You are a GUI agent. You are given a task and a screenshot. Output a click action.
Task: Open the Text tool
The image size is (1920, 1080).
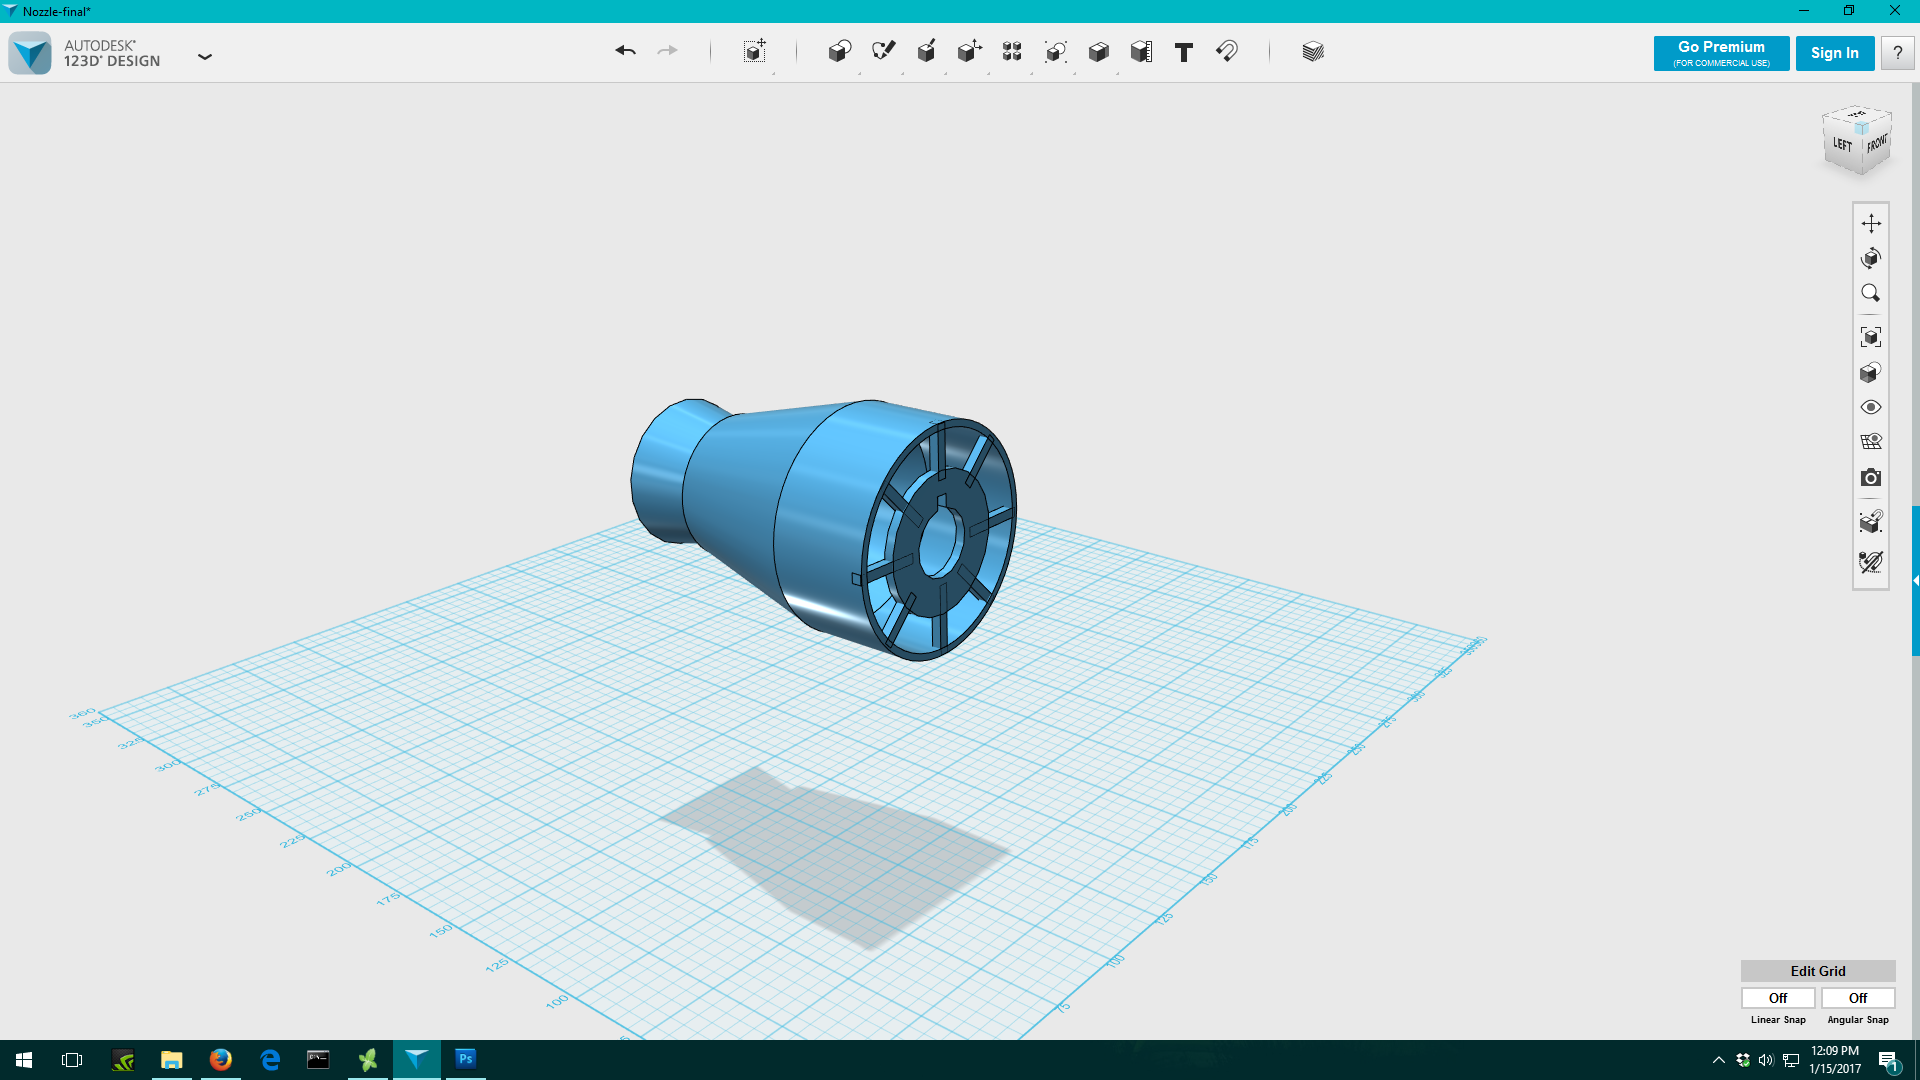point(1184,52)
